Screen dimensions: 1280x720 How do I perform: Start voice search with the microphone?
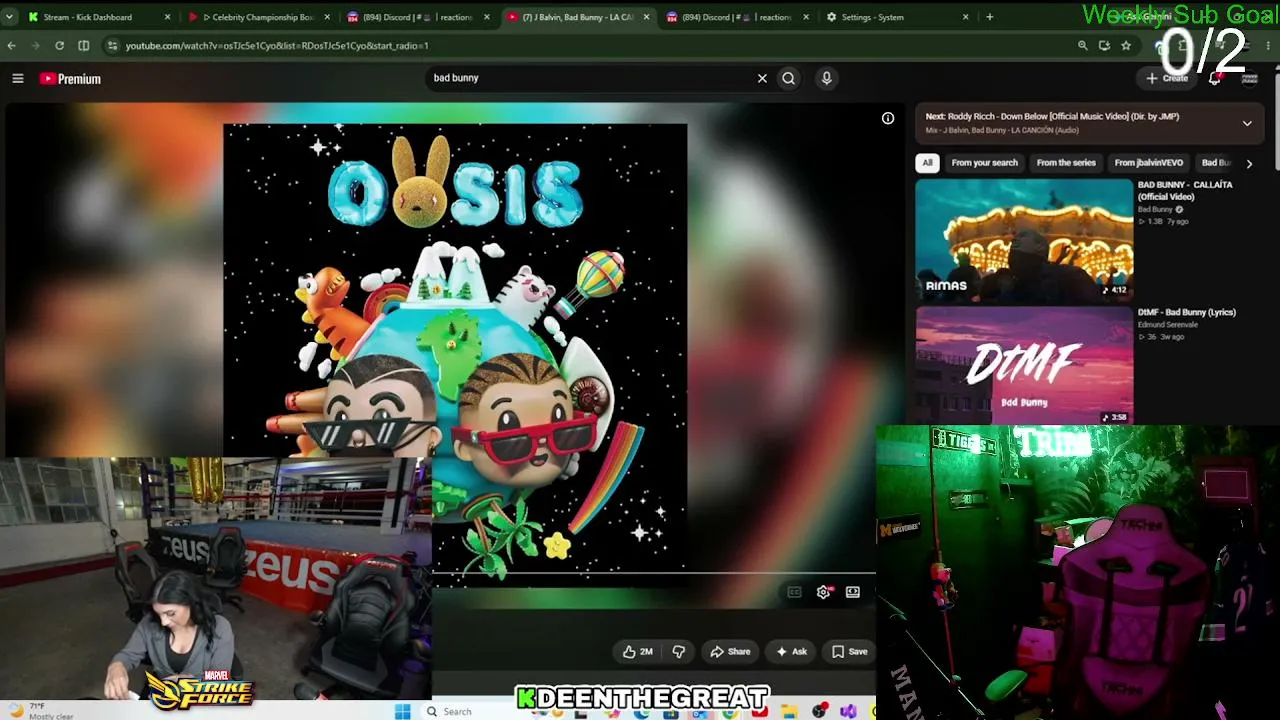(x=826, y=78)
